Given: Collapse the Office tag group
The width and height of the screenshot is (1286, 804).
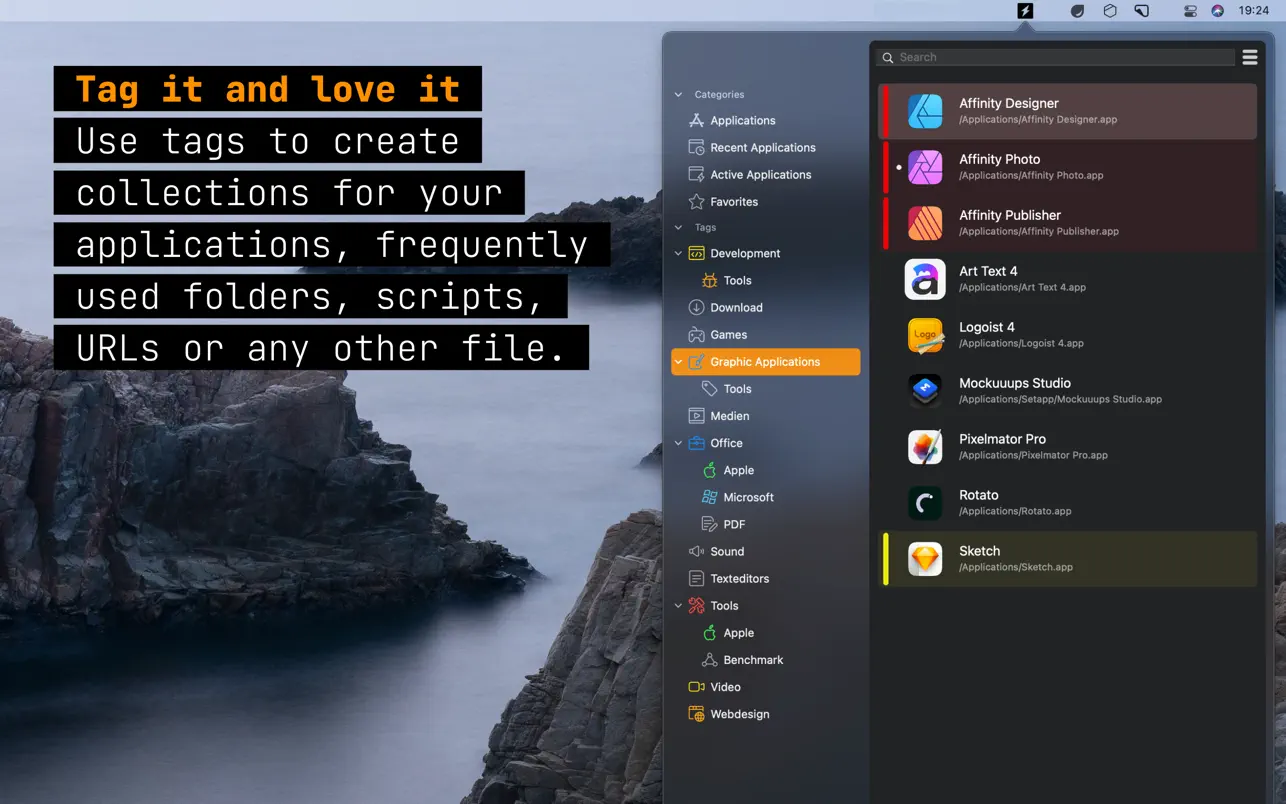Looking at the screenshot, I should pos(679,443).
